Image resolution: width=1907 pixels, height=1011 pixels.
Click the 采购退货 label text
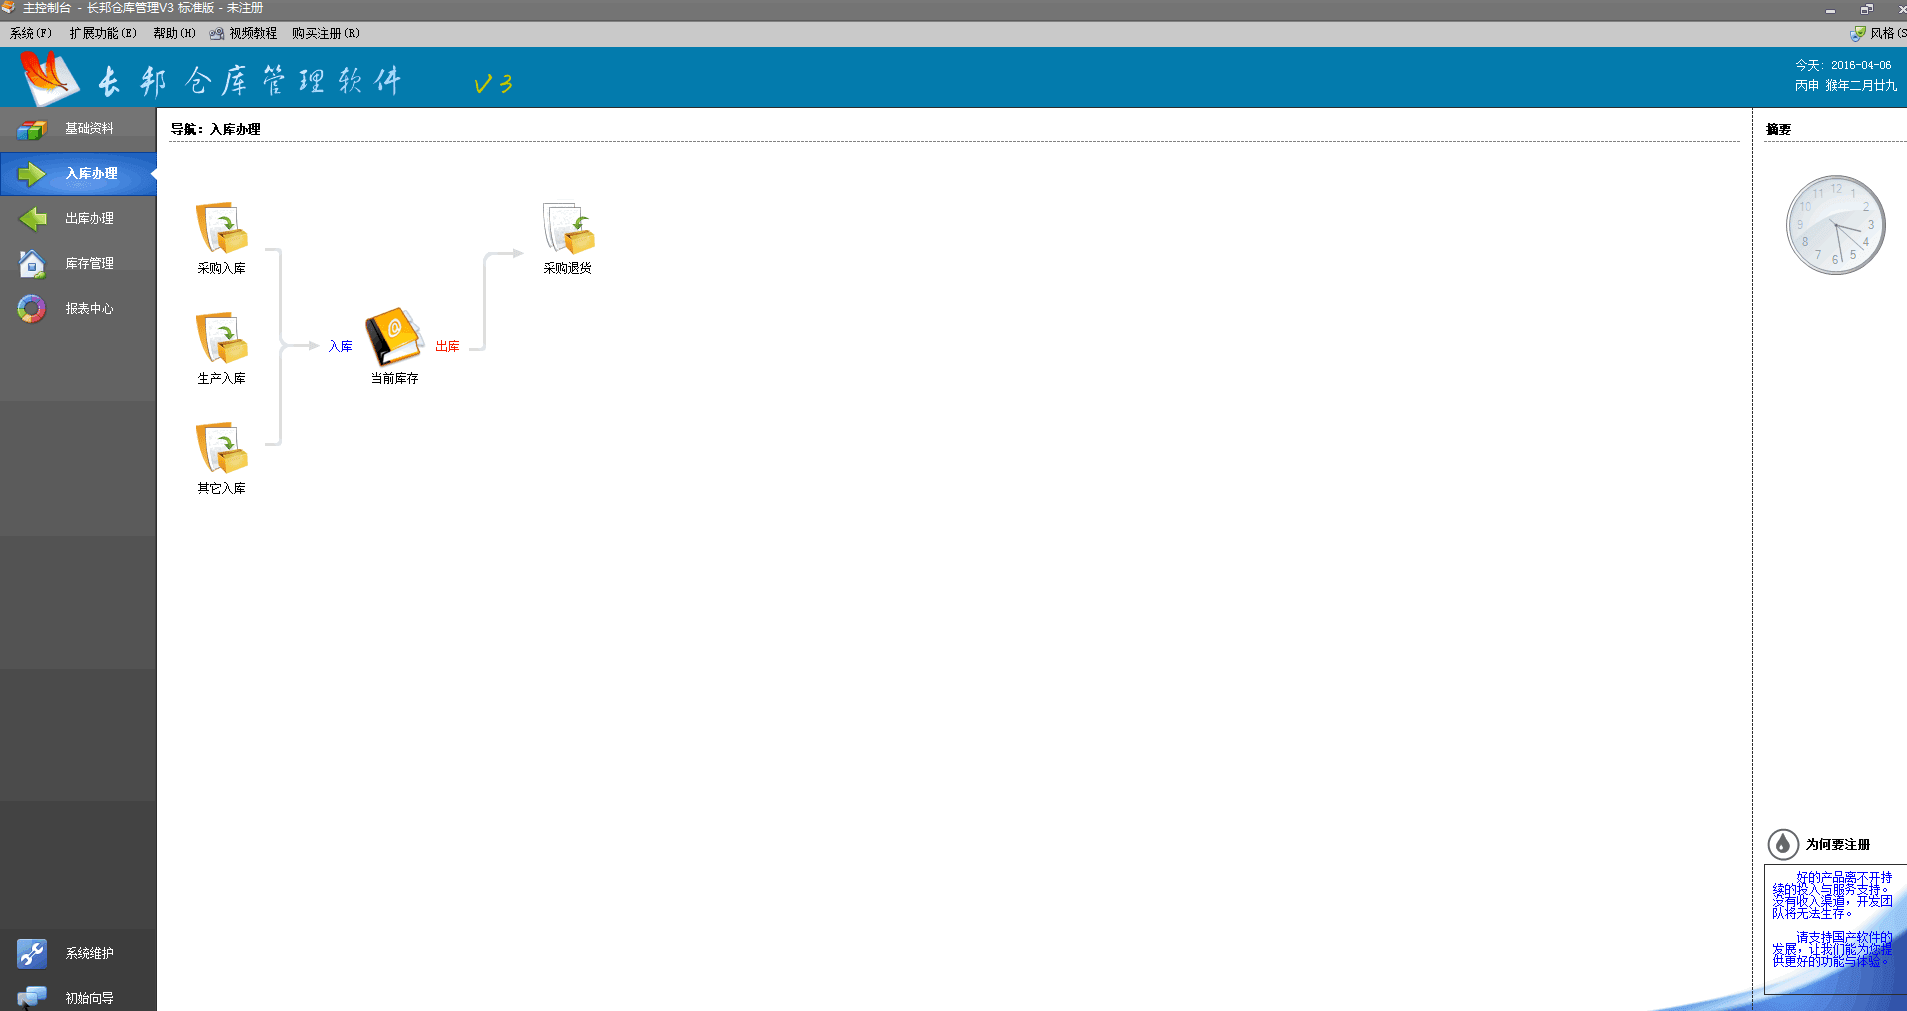pos(568,268)
